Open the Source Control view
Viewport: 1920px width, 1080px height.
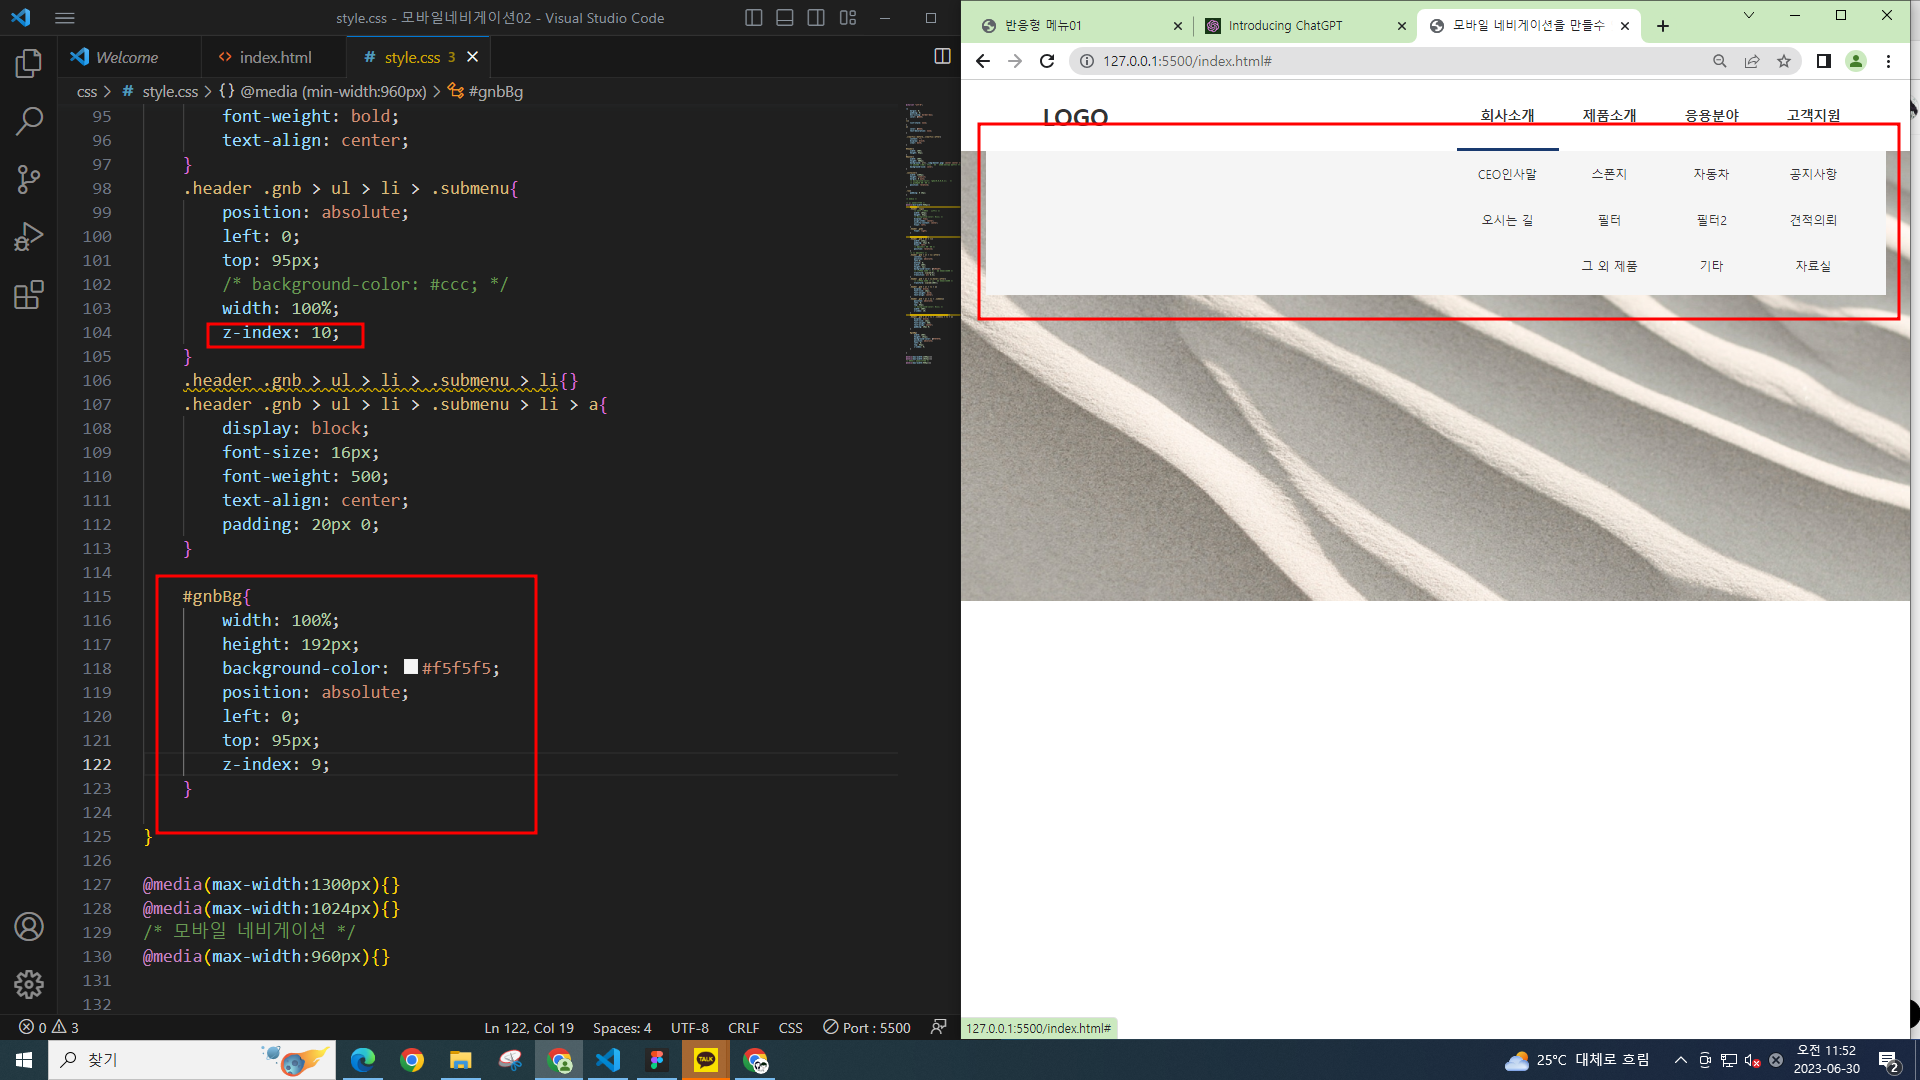coord(29,179)
